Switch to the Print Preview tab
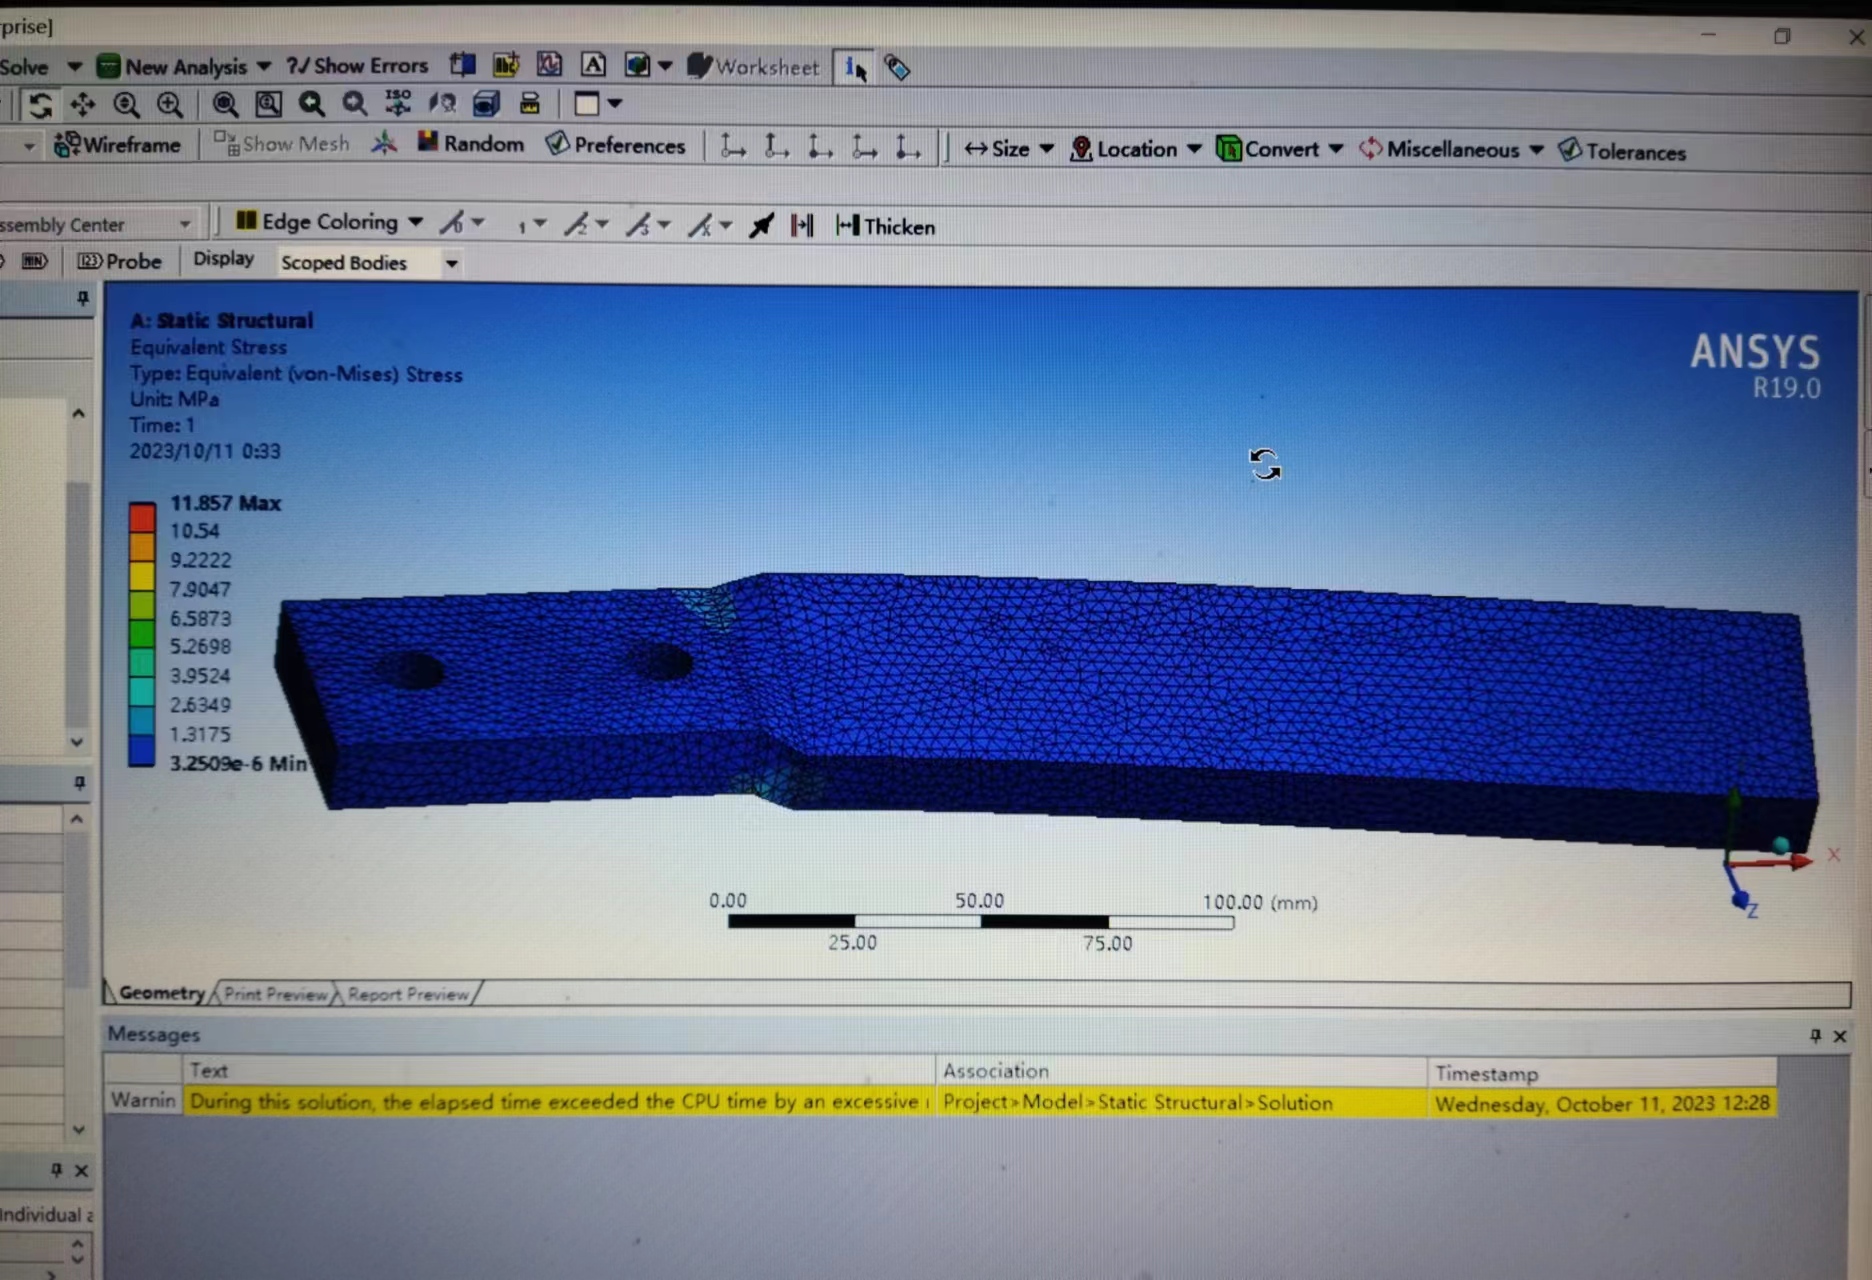 (275, 994)
